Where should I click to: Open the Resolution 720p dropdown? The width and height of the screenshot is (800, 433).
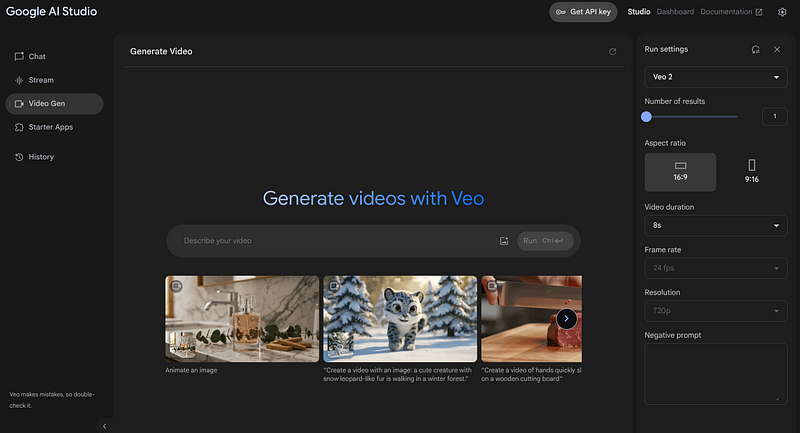coord(715,311)
